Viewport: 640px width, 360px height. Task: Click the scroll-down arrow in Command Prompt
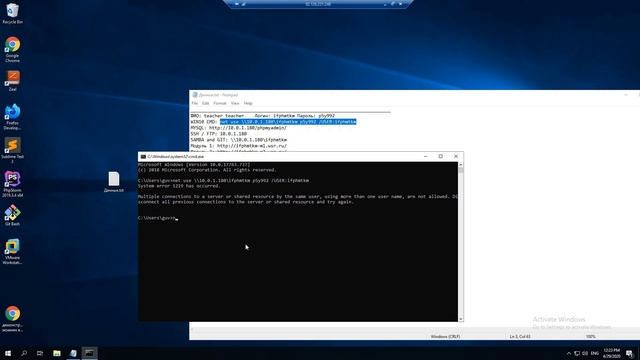[x=461, y=319]
